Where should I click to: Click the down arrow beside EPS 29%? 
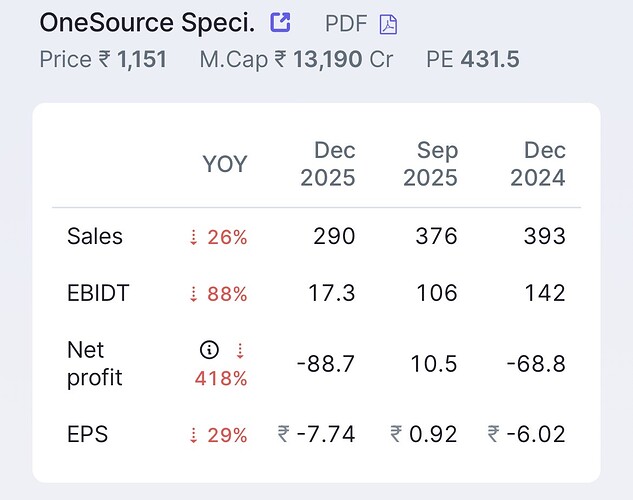(194, 435)
